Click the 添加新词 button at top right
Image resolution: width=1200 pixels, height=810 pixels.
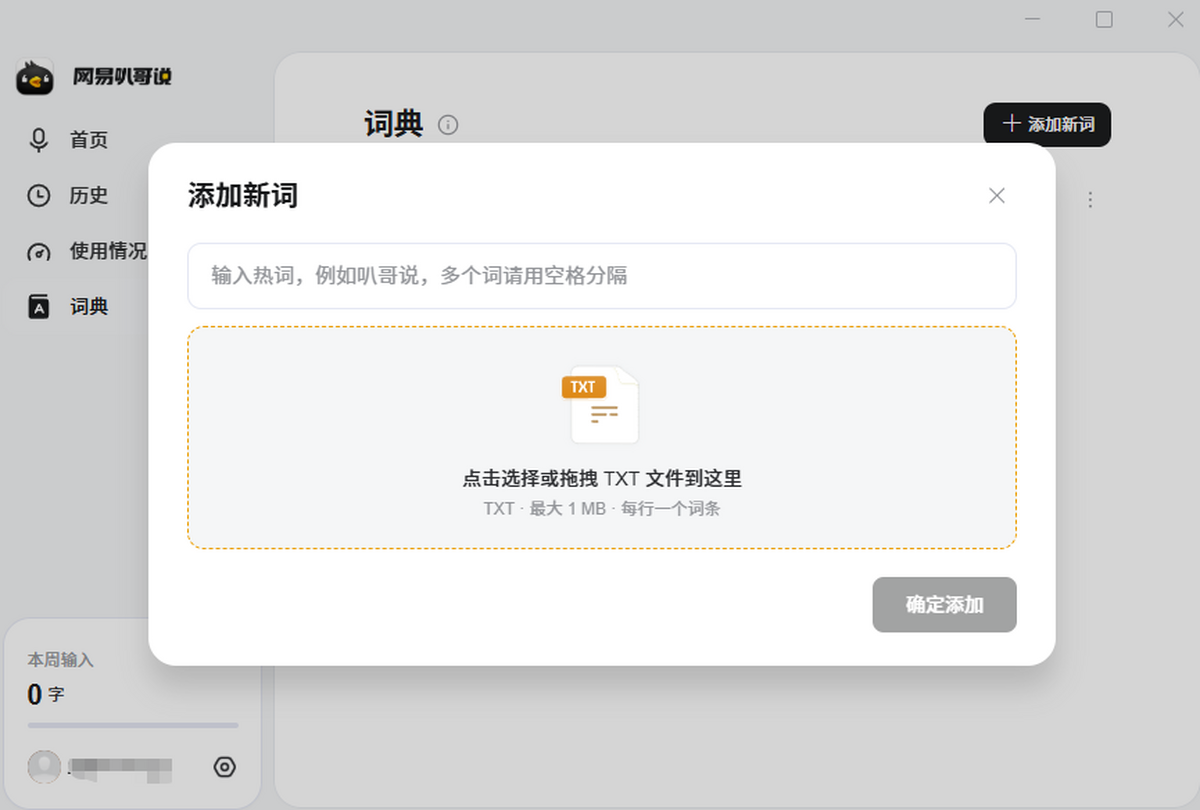pyautogui.click(x=1047, y=125)
